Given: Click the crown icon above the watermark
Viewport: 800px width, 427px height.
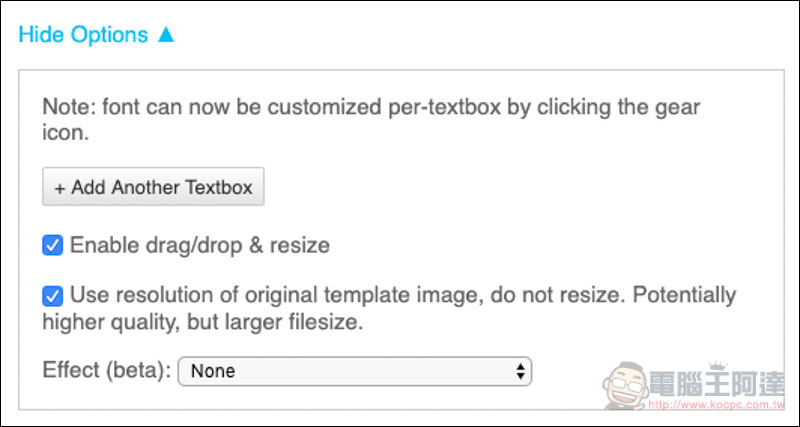Looking at the screenshot, I should [x=717, y=365].
